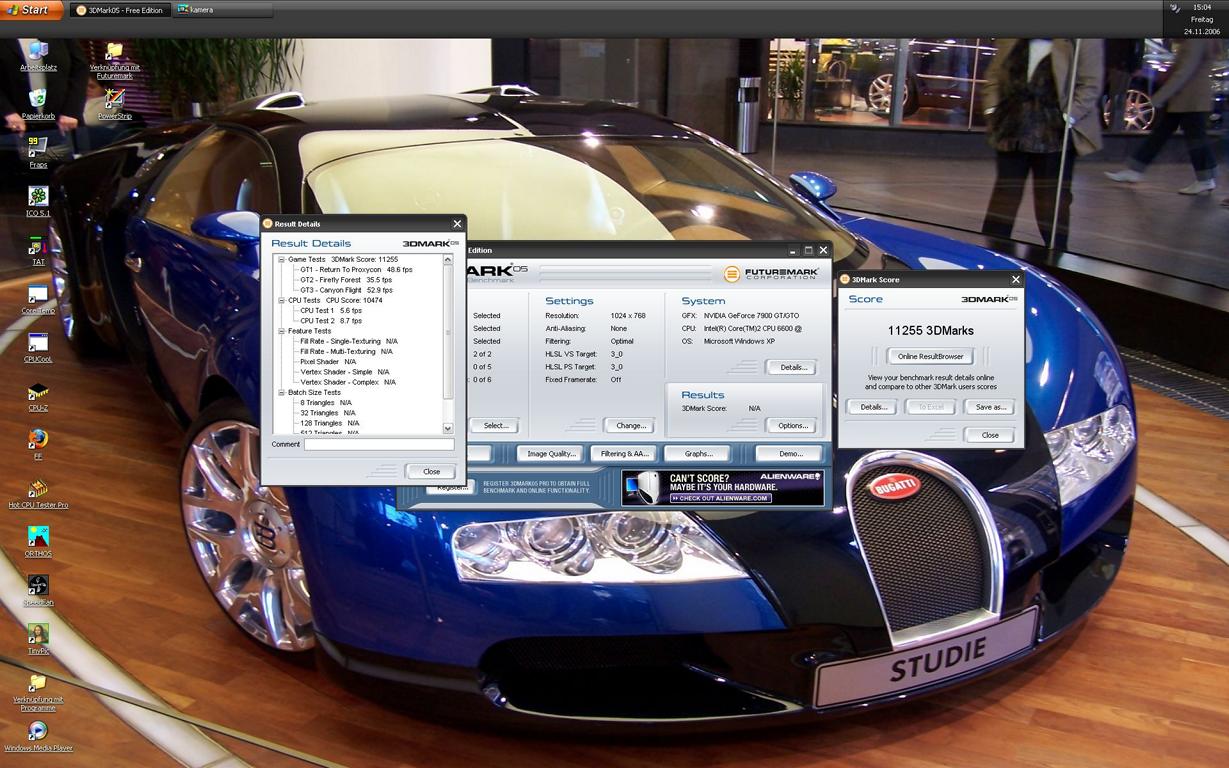Select the CPU Test 1 row
Screen dimensions: 1229x768
331,310
